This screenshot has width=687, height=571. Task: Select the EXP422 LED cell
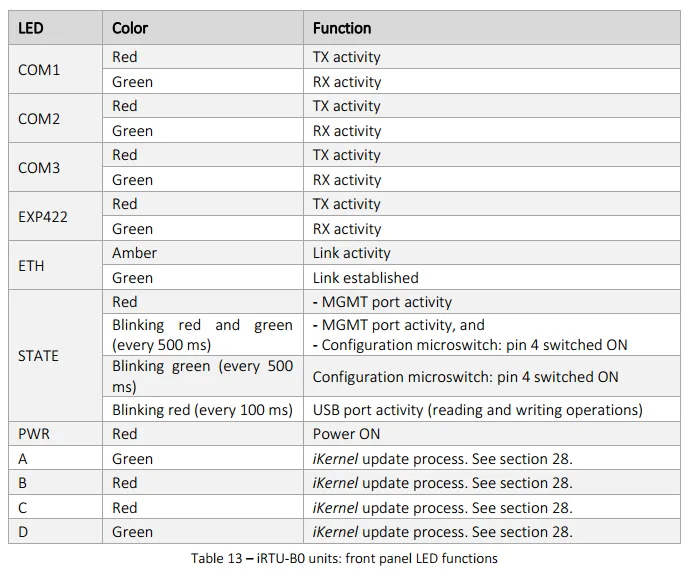(55, 216)
